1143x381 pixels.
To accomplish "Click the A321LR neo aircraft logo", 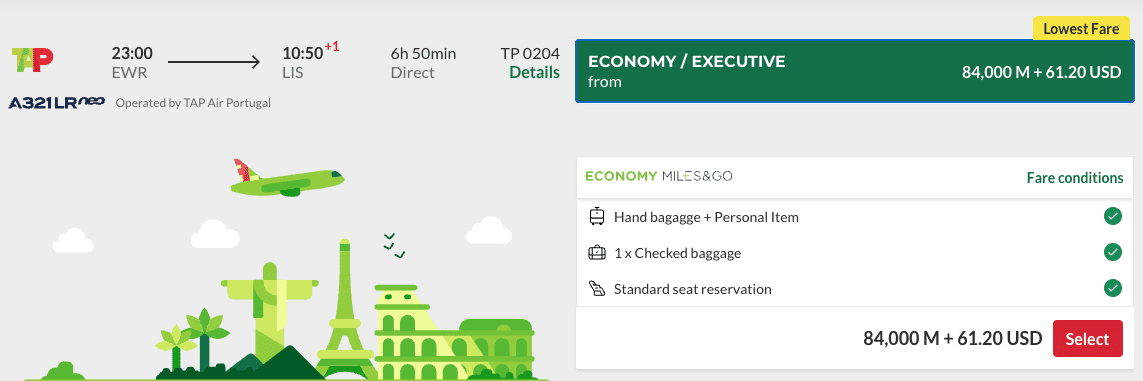I will 58,103.
